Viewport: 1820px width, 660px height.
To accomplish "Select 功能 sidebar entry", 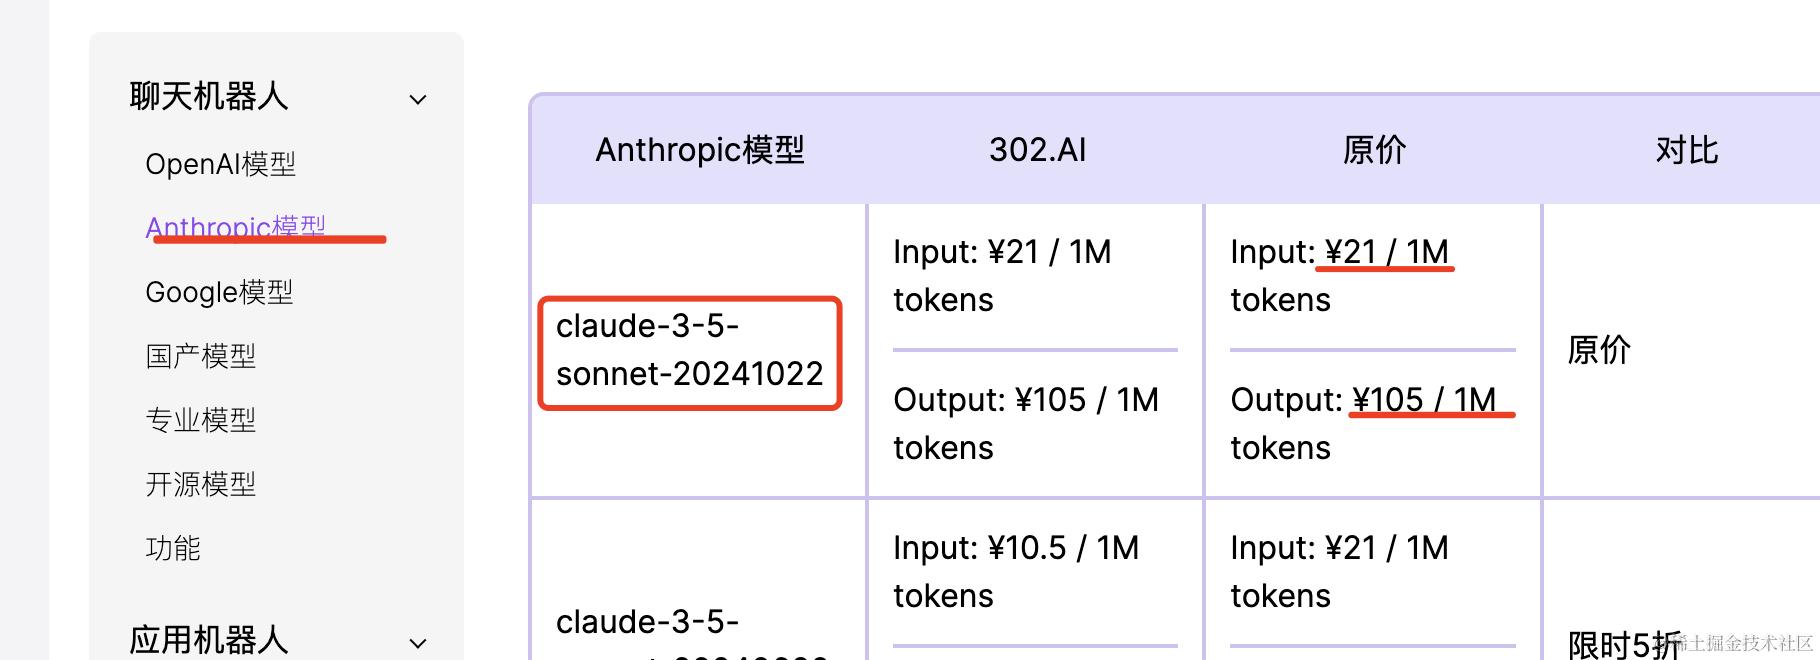I will pos(173,548).
